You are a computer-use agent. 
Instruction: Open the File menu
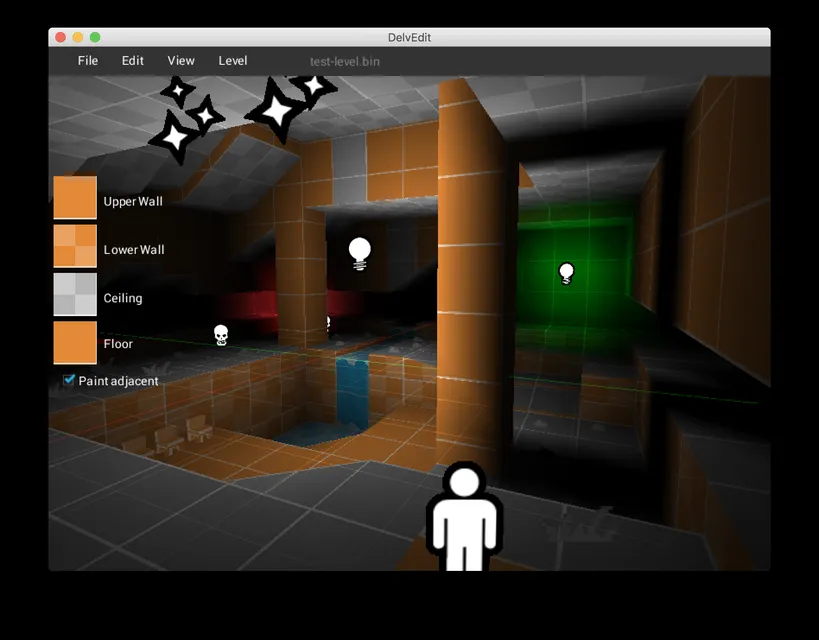[88, 61]
